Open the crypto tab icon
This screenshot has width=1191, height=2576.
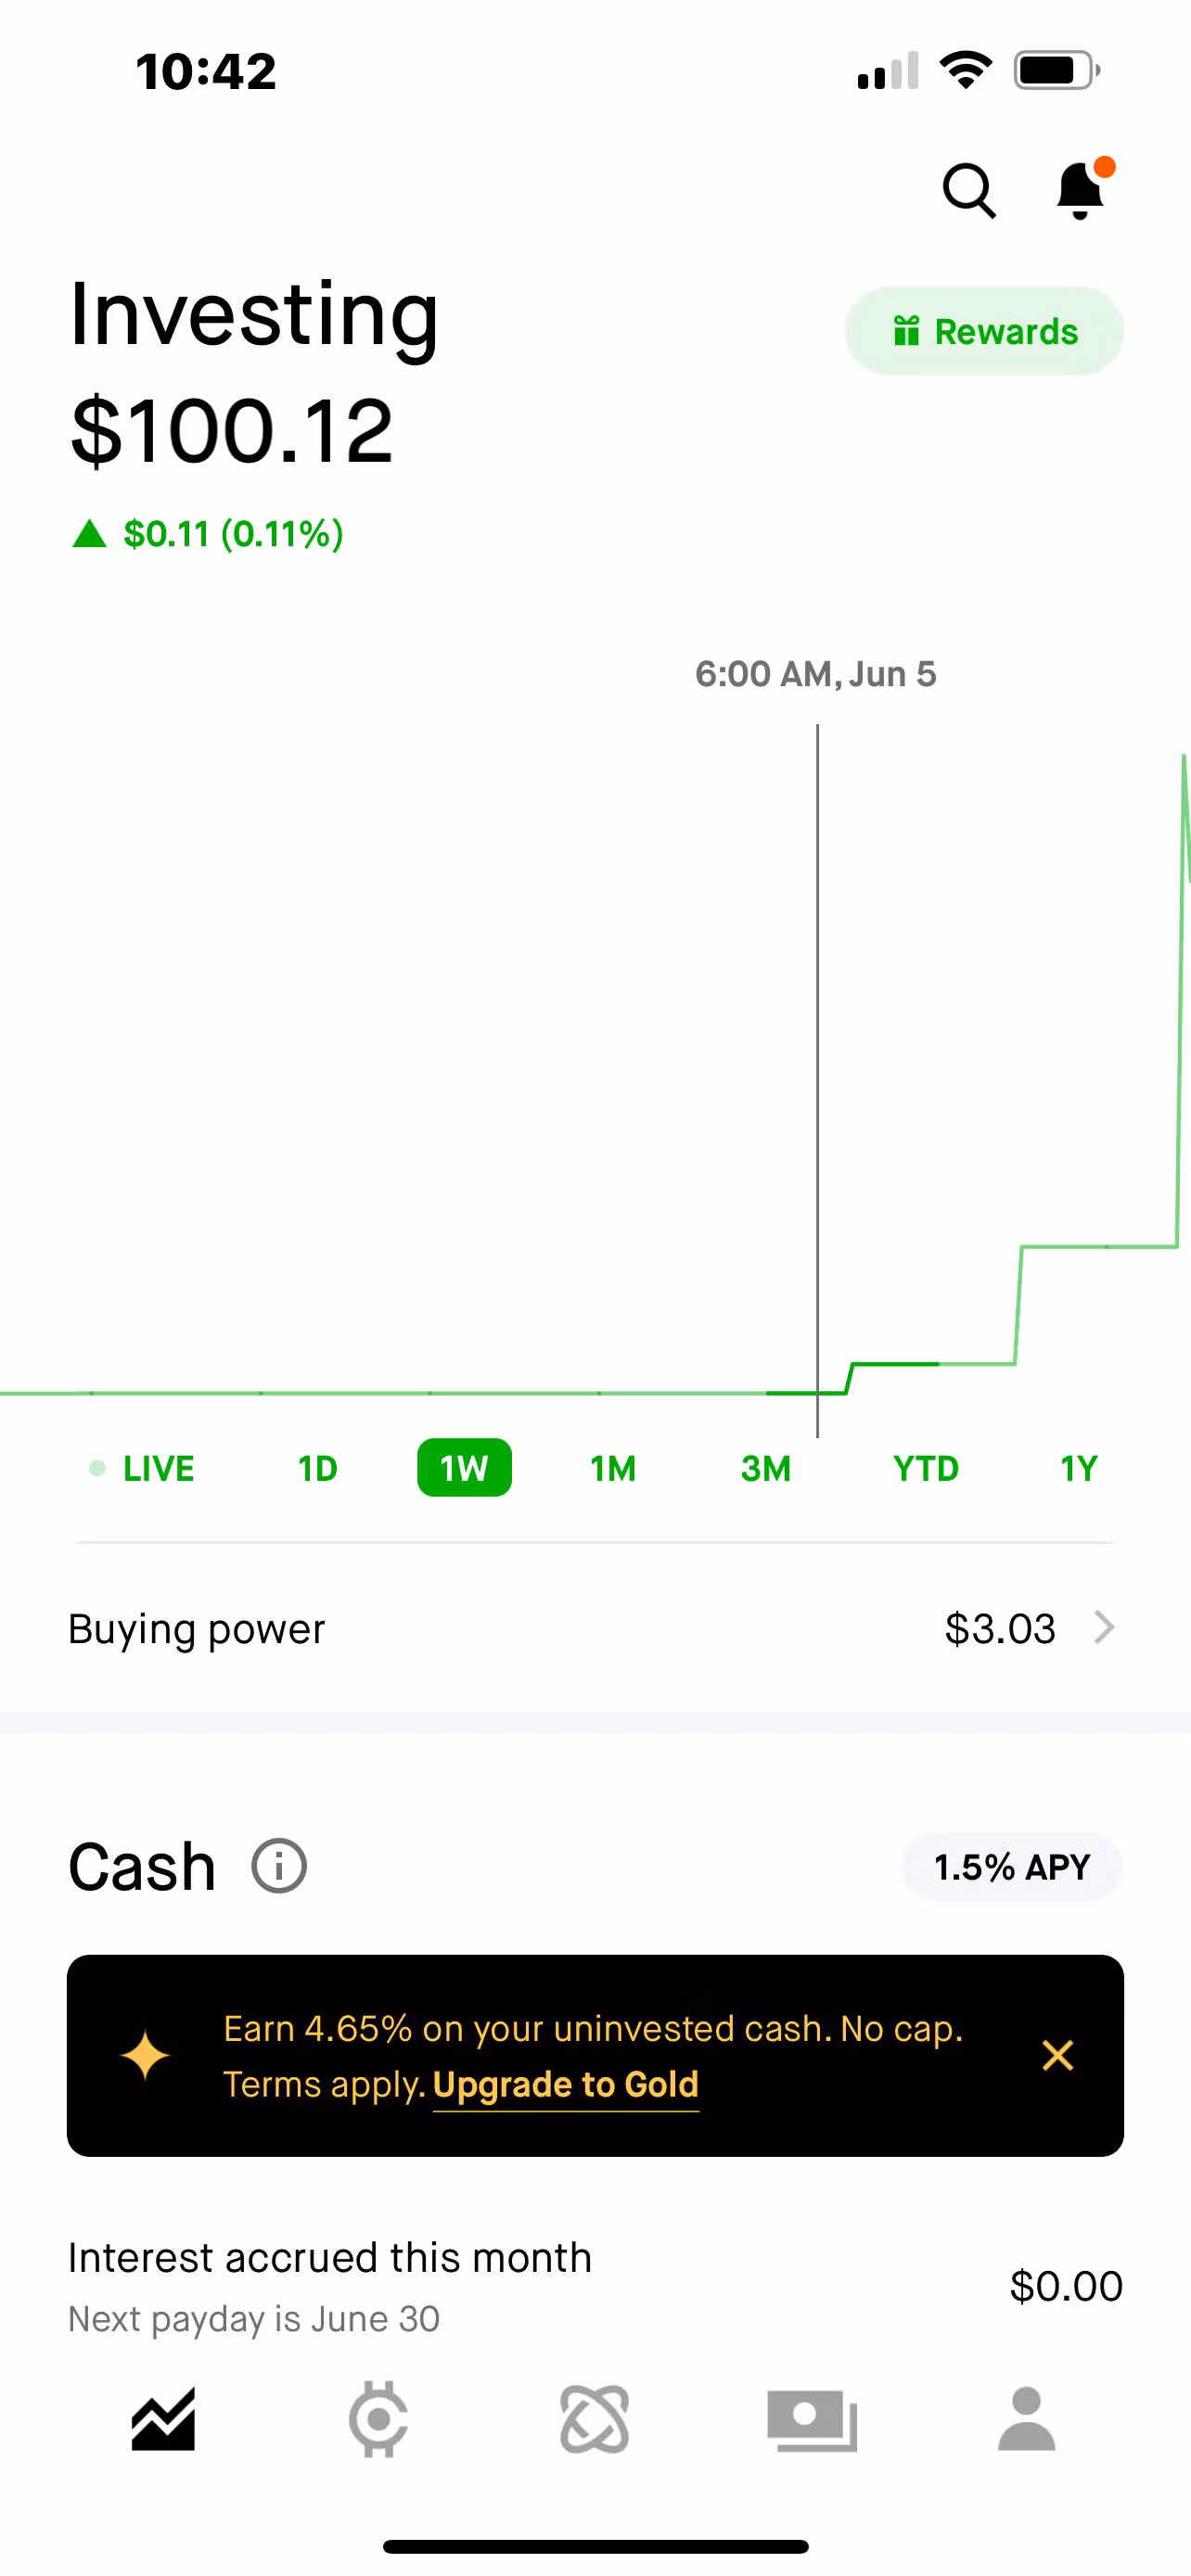tap(378, 2420)
